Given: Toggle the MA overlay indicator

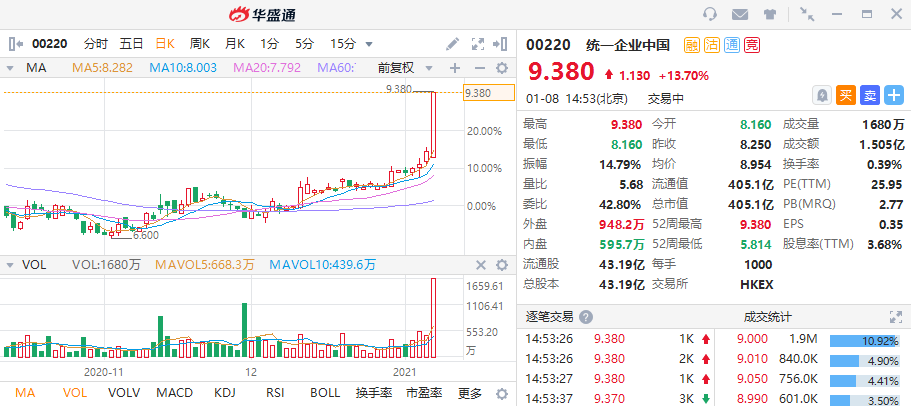Looking at the screenshot, I should 25,393.
